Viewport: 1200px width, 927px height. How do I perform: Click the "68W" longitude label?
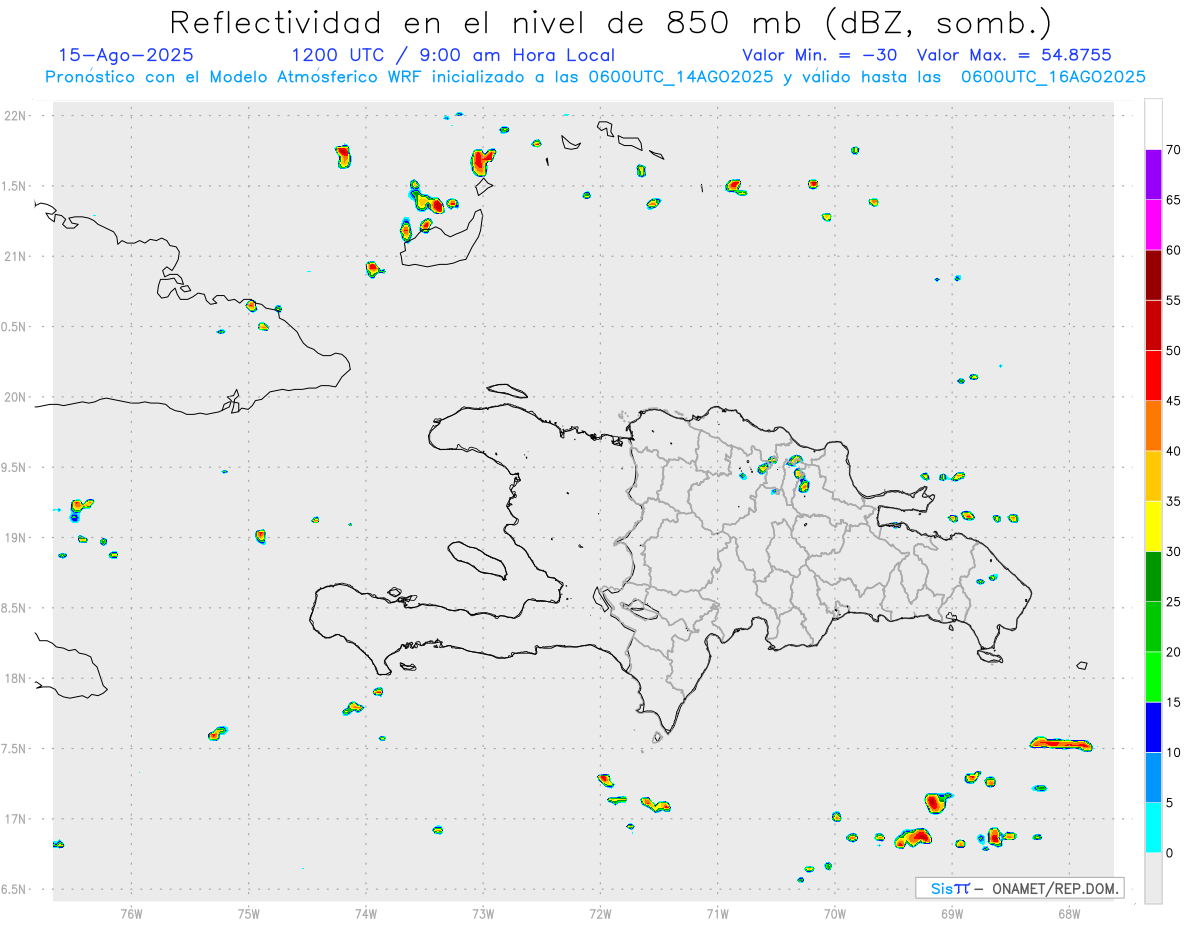coord(1069,913)
